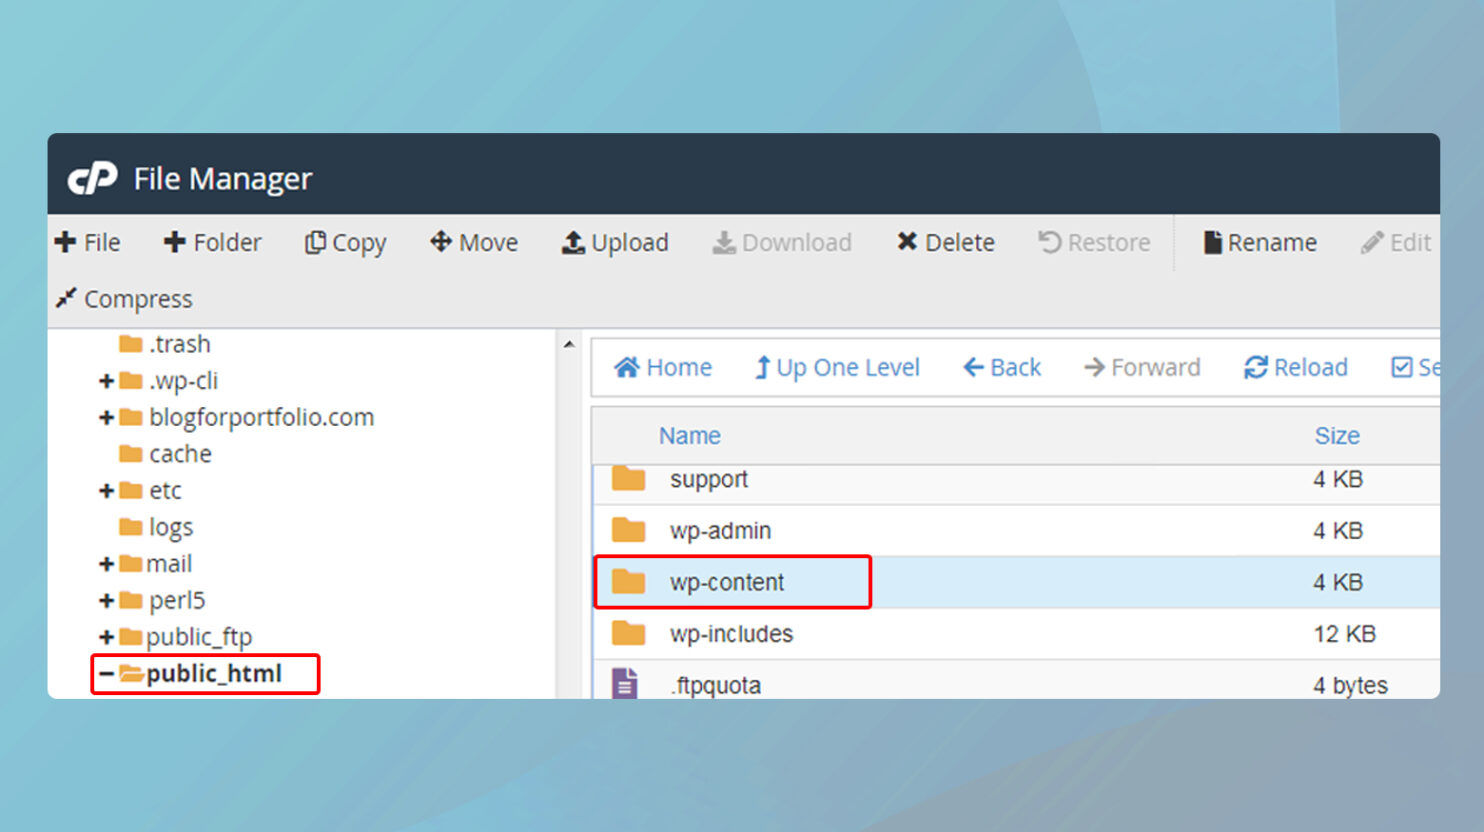Expand the etc directory in the tree
This screenshot has width=1484, height=832.
[x=106, y=490]
